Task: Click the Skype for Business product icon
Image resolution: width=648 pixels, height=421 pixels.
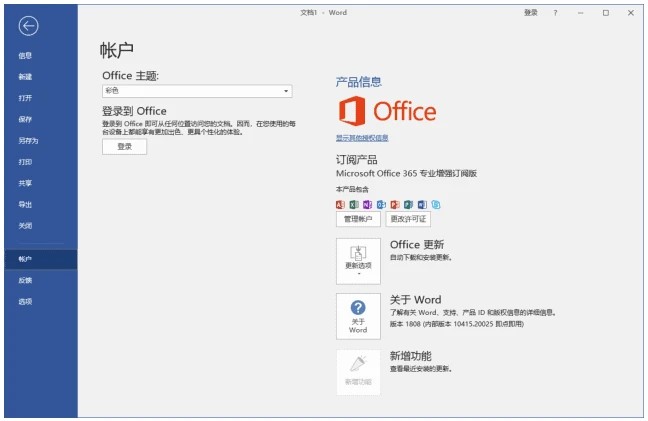Action: [x=436, y=205]
